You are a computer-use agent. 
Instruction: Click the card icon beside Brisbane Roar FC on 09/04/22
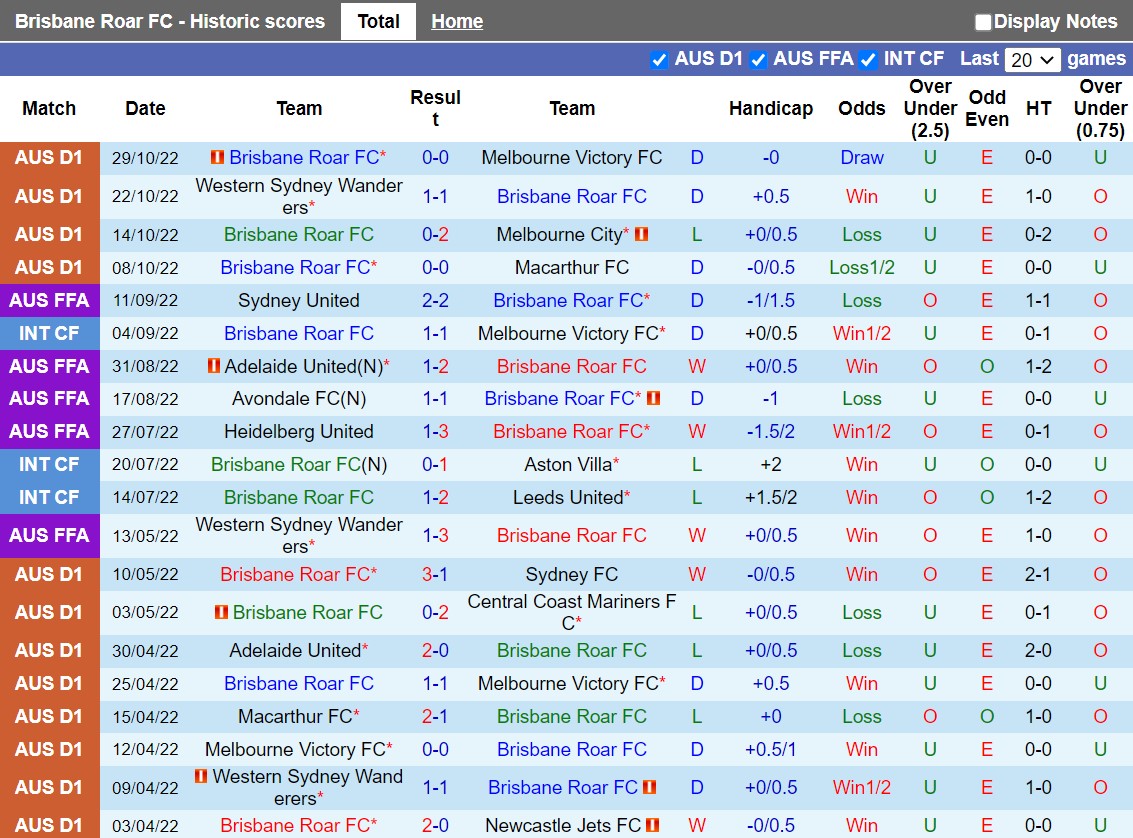648,788
